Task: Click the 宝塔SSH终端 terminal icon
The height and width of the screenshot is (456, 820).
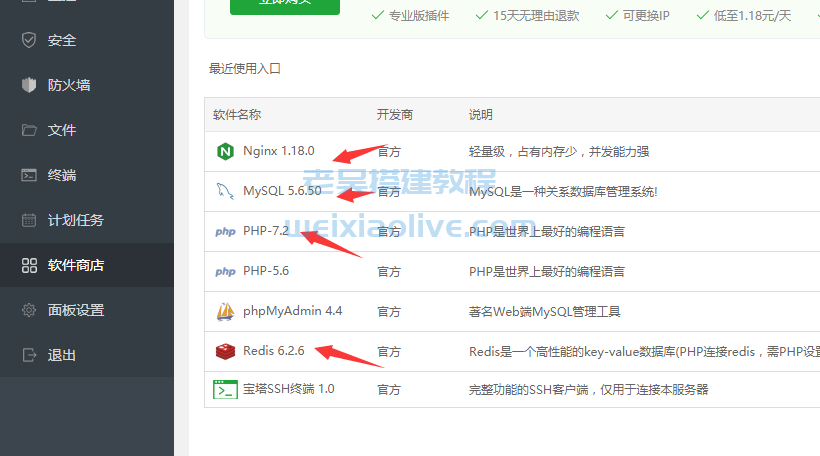Action: coord(225,390)
